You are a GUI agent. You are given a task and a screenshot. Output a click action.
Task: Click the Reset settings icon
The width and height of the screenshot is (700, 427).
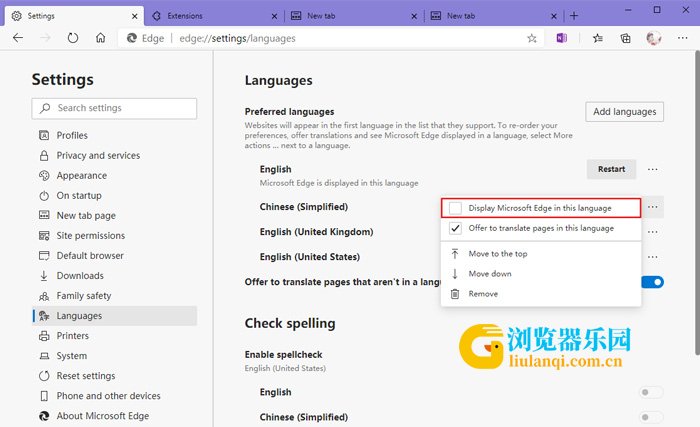(44, 376)
